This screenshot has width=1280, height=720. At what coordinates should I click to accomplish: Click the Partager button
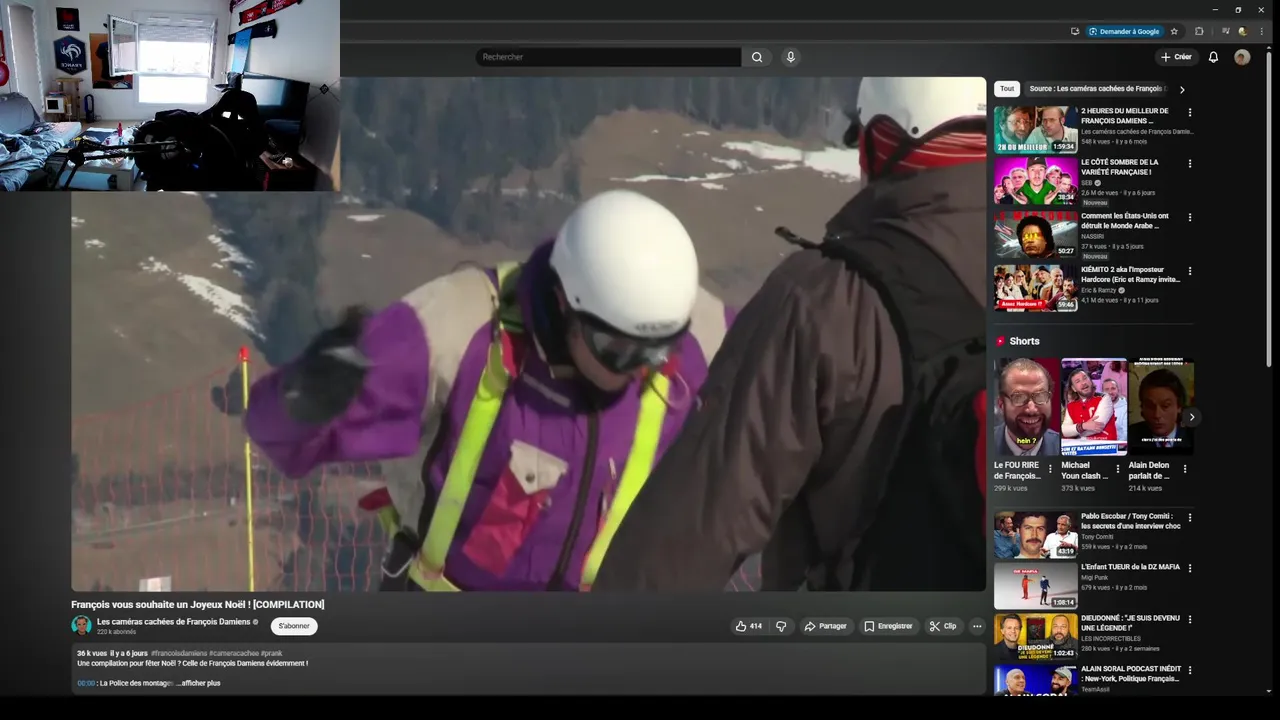tap(825, 626)
